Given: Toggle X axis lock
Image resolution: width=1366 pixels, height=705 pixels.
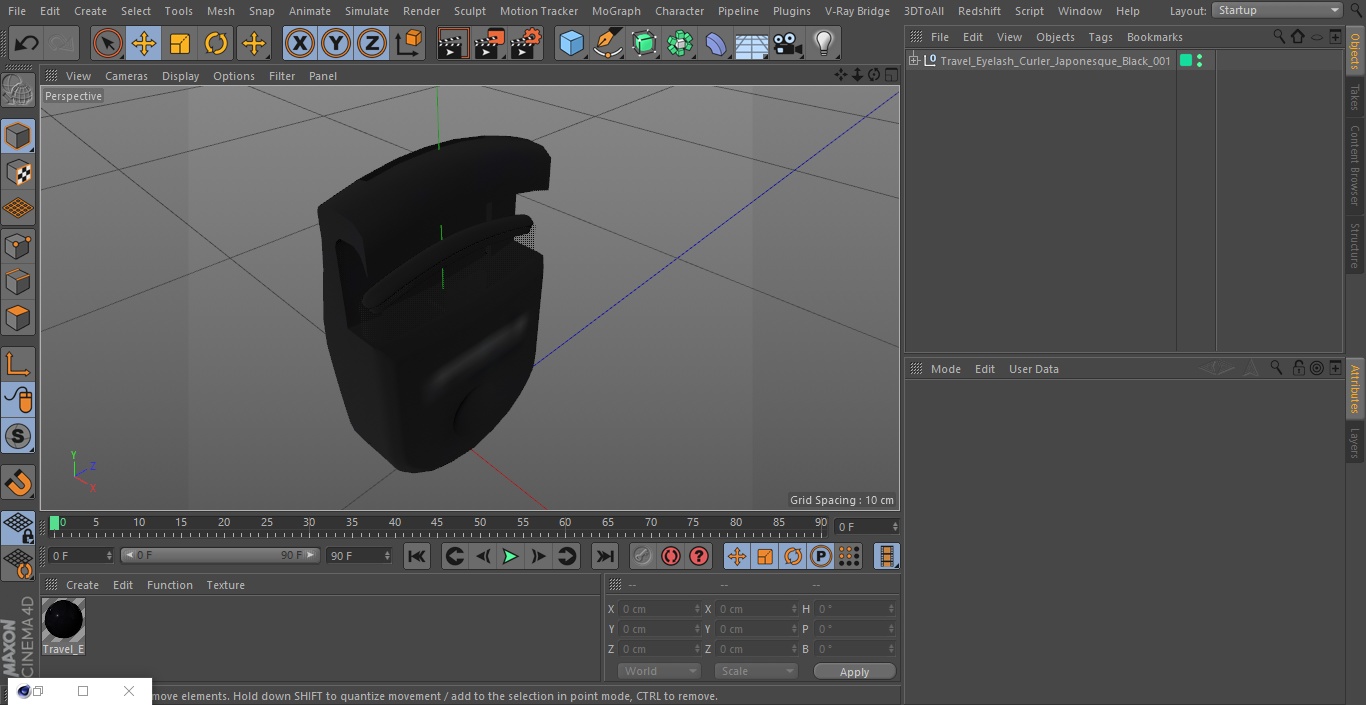Looking at the screenshot, I should tap(299, 43).
